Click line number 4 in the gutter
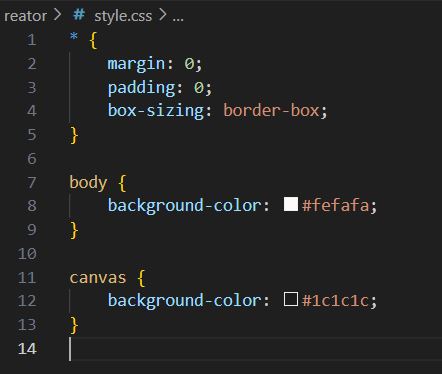 (32, 111)
